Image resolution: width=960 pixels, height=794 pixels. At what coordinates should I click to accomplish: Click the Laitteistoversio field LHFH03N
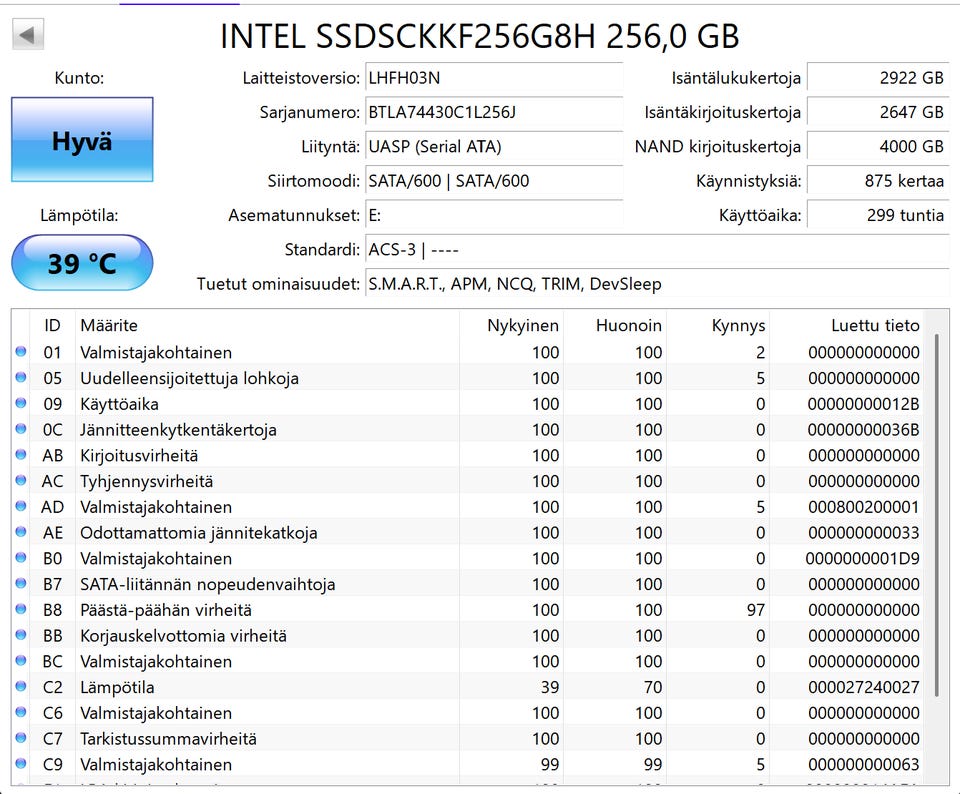coord(494,77)
